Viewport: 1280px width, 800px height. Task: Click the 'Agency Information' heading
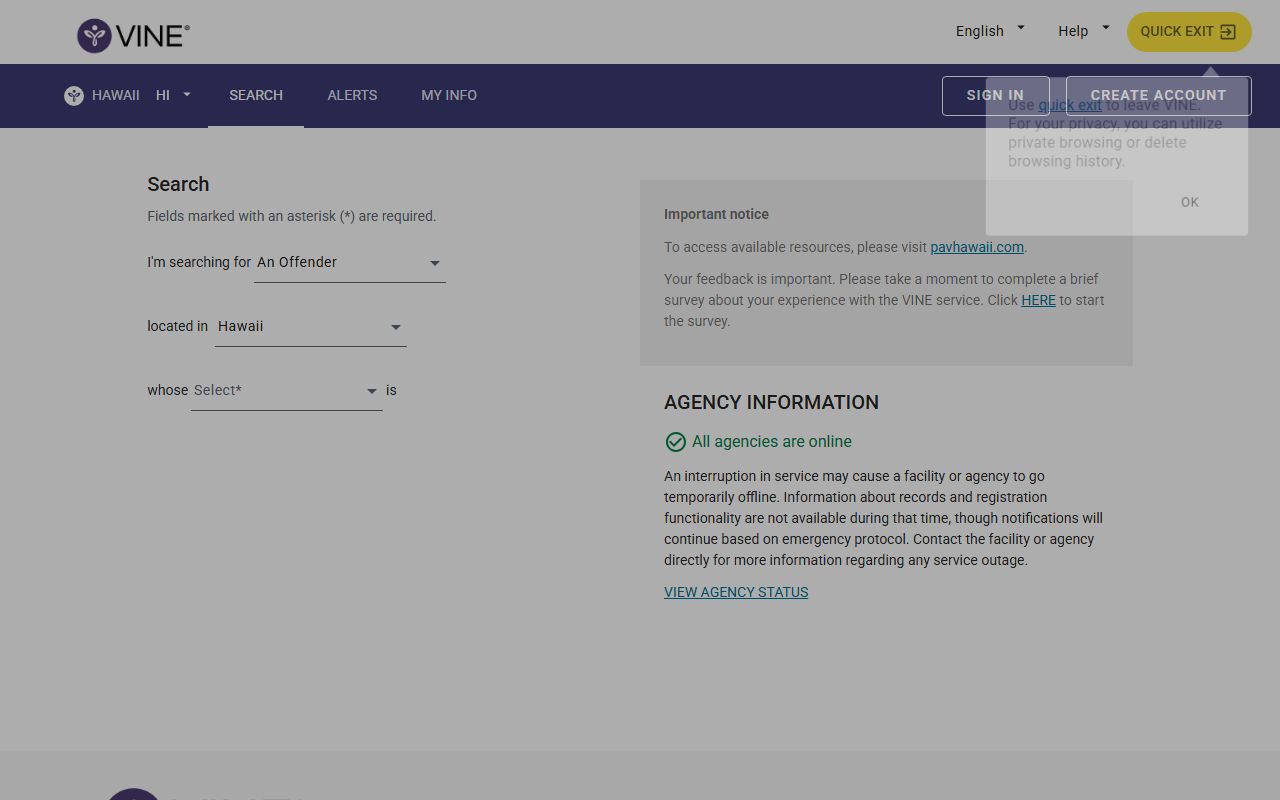(x=771, y=402)
